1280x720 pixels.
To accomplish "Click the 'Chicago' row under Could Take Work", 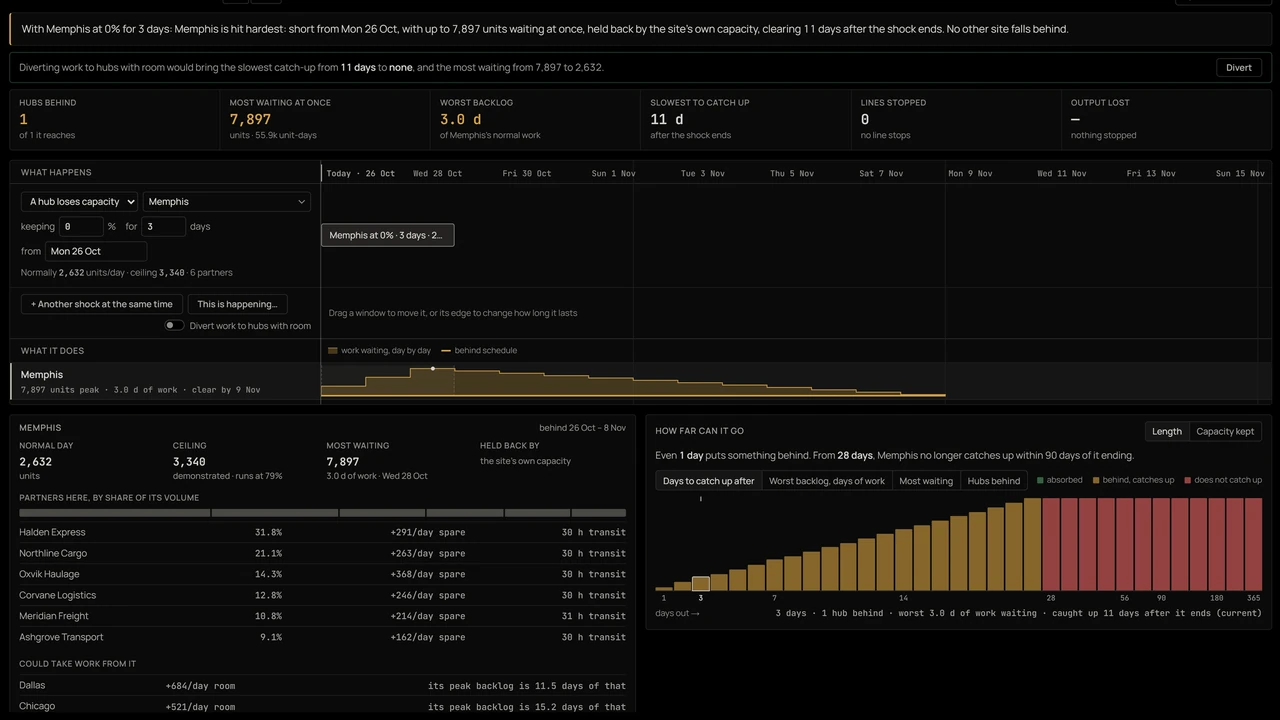I will pos(322,707).
